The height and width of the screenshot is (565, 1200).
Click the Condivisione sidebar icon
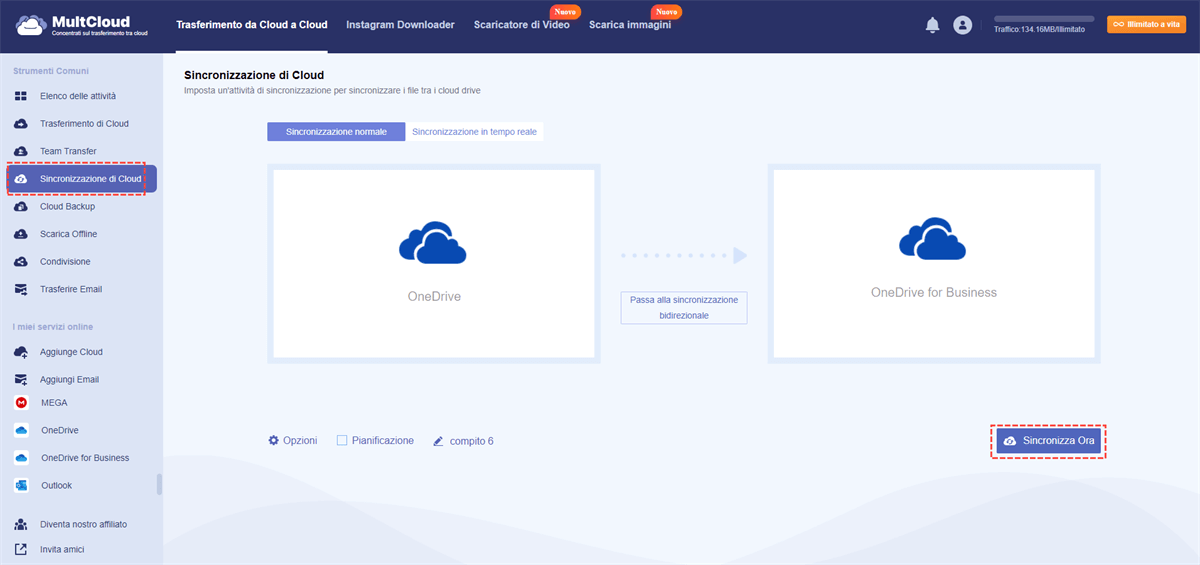(21, 261)
